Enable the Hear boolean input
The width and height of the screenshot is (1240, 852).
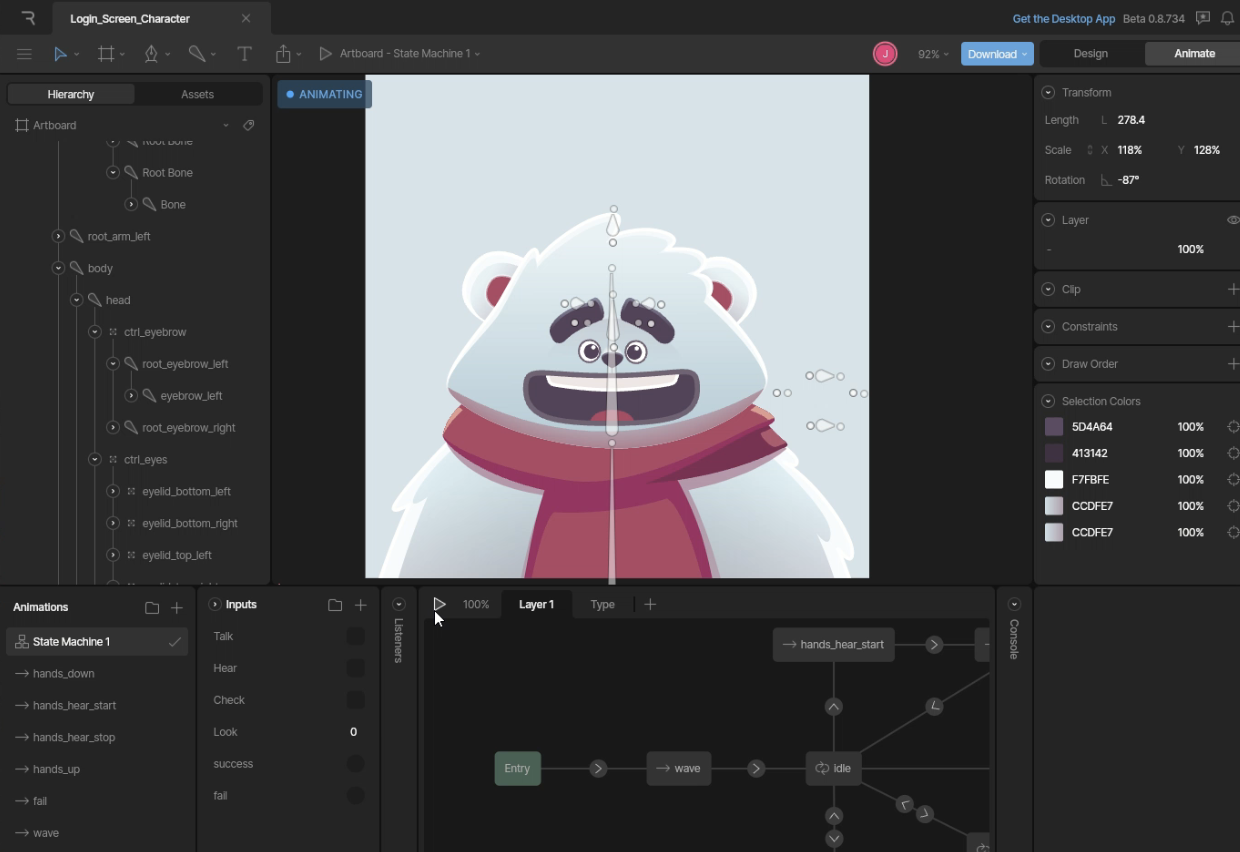tap(355, 668)
